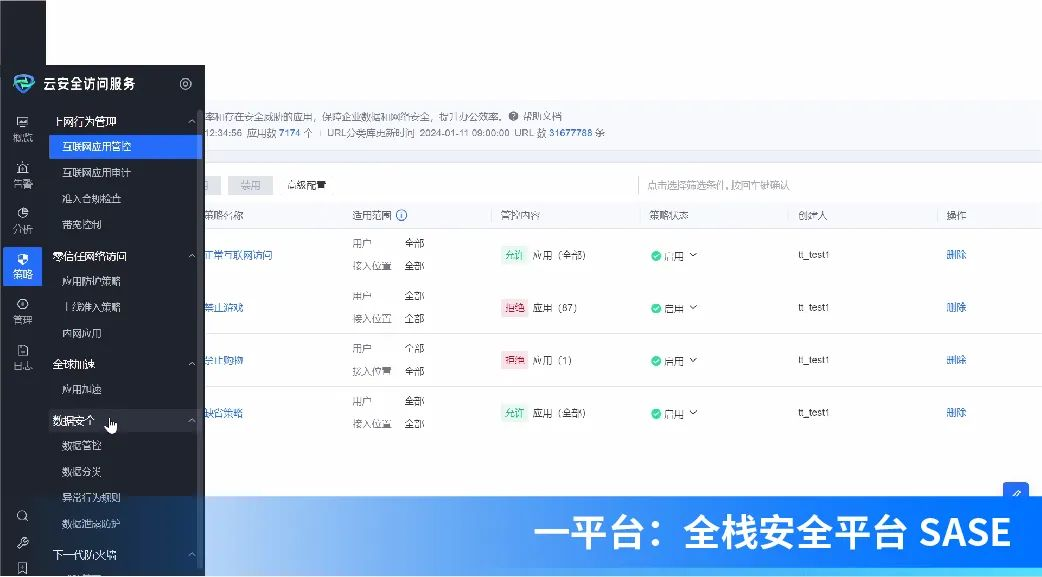Collapse the 全球加速 section chevron

[x=192, y=364]
